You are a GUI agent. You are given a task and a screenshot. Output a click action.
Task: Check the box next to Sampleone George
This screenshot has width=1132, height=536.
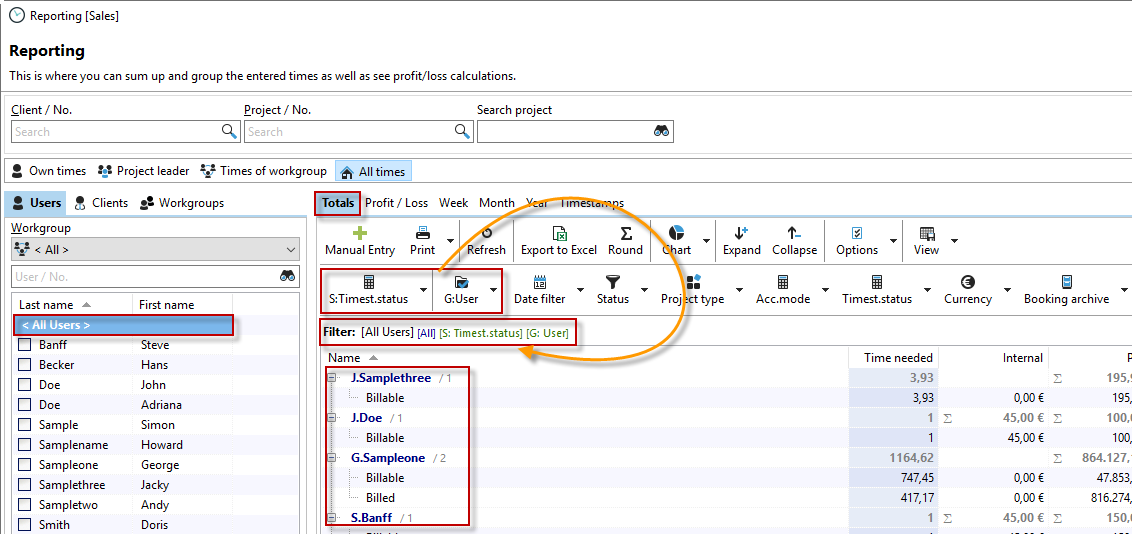25,465
